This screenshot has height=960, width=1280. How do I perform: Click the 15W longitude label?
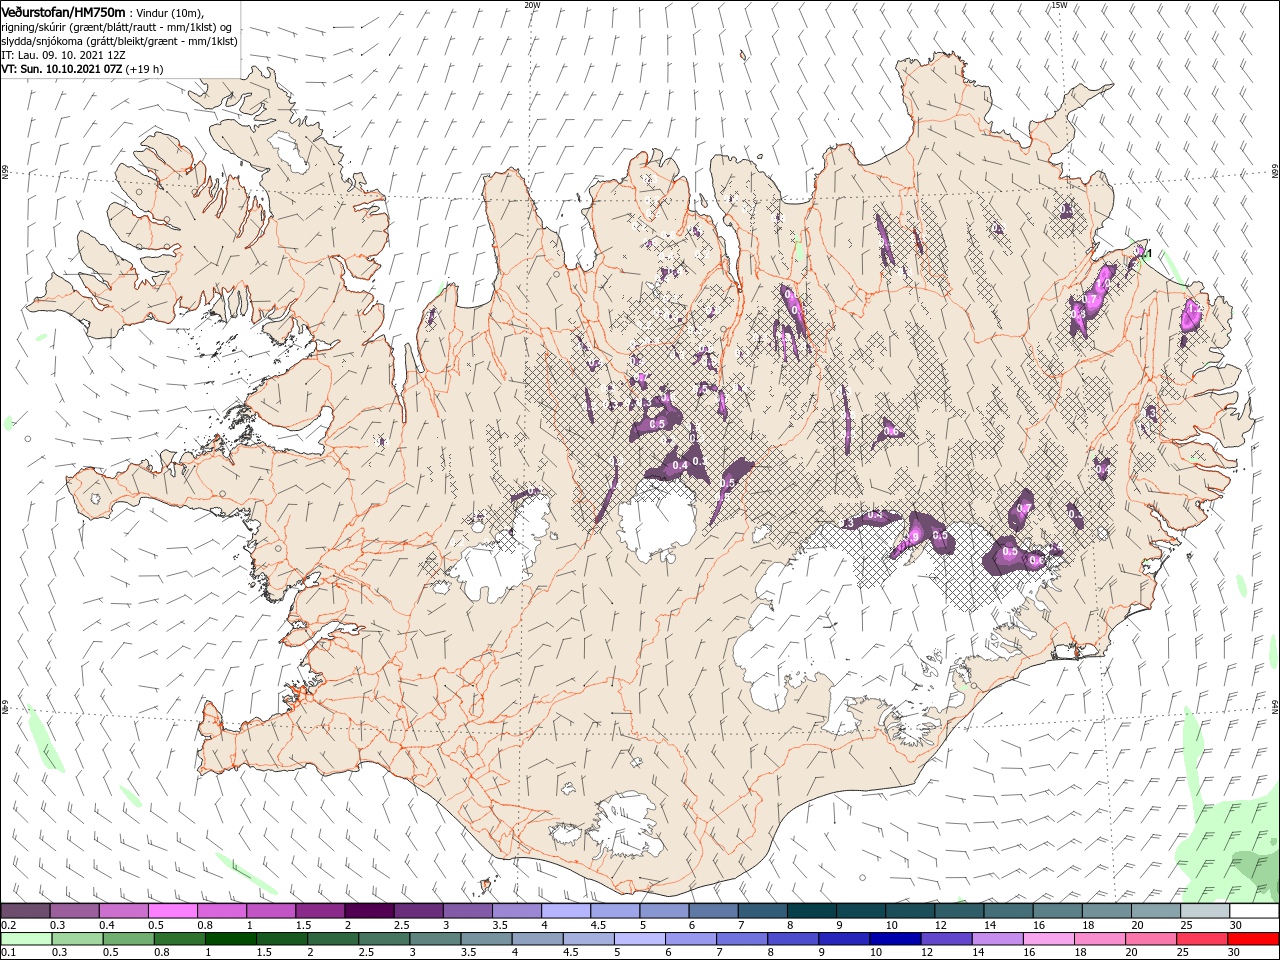click(x=1059, y=5)
